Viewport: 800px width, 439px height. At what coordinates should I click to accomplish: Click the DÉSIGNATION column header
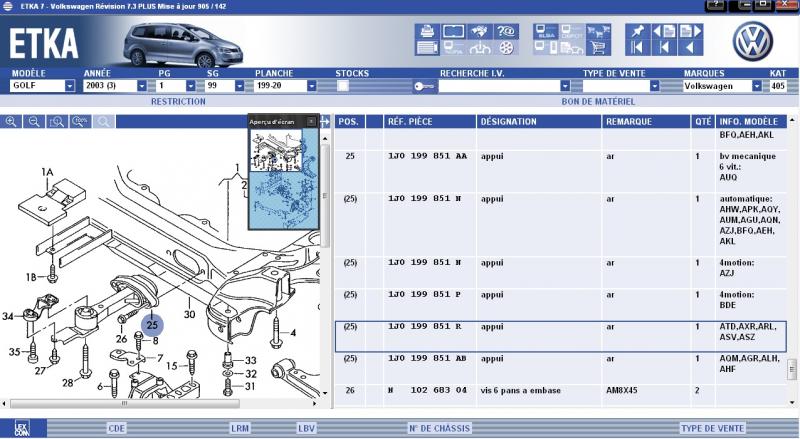[x=539, y=121]
